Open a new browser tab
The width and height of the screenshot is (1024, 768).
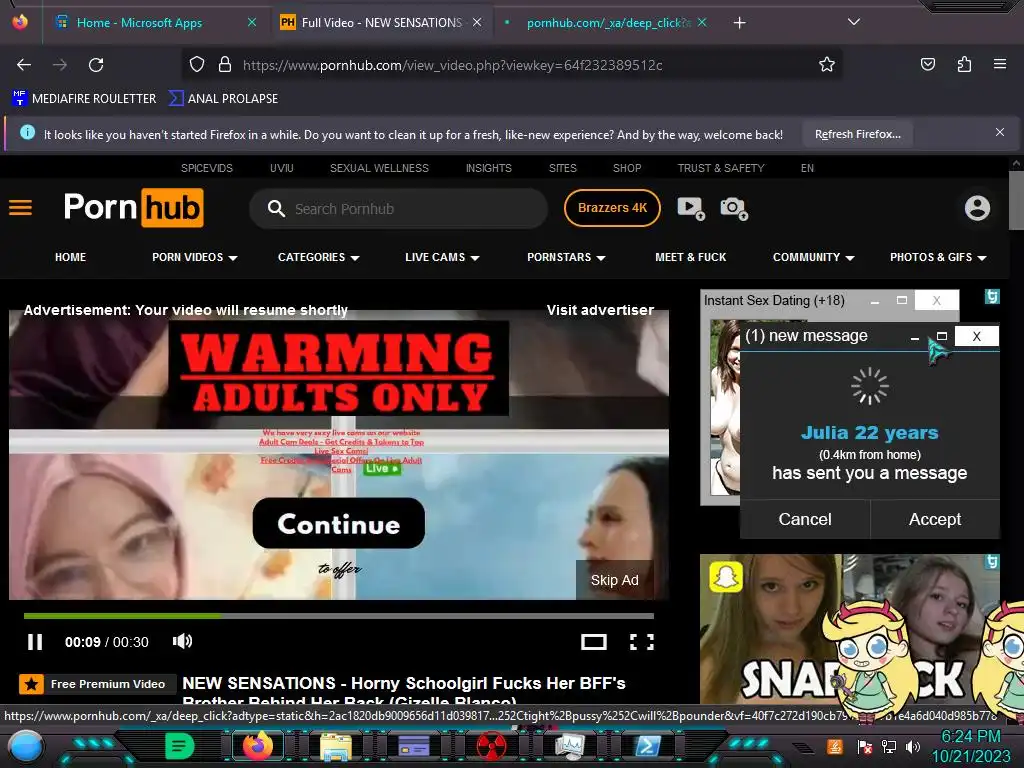(739, 23)
